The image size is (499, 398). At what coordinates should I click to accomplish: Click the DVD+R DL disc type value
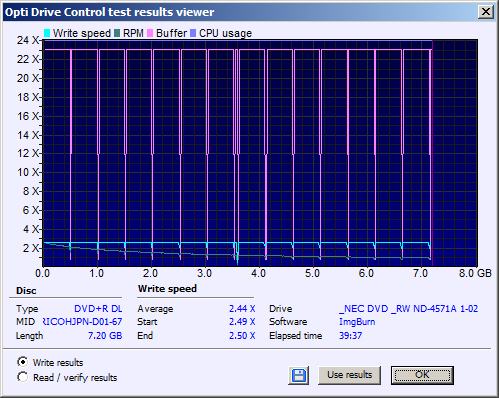[x=98, y=309]
